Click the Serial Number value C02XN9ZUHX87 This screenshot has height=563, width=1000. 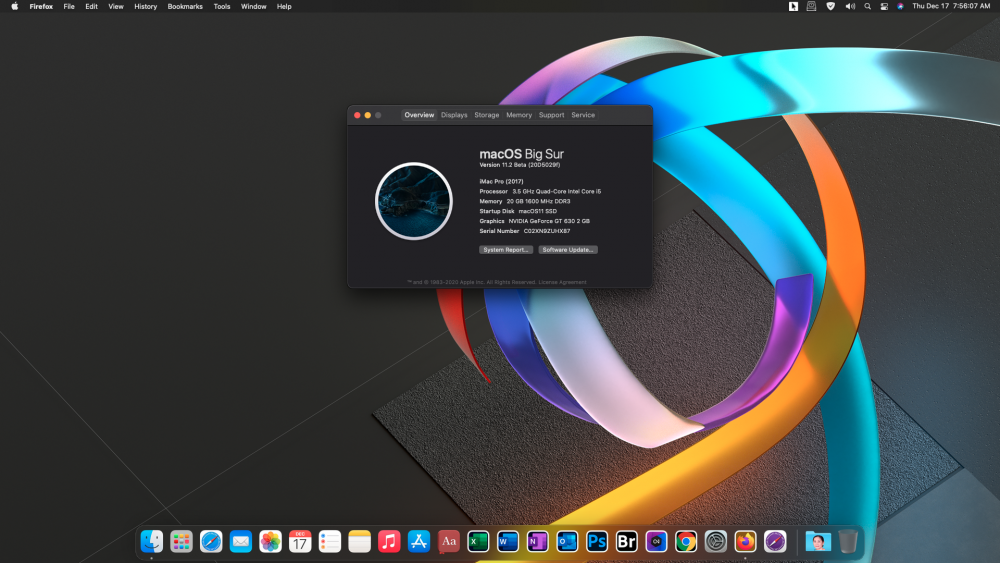click(x=547, y=231)
